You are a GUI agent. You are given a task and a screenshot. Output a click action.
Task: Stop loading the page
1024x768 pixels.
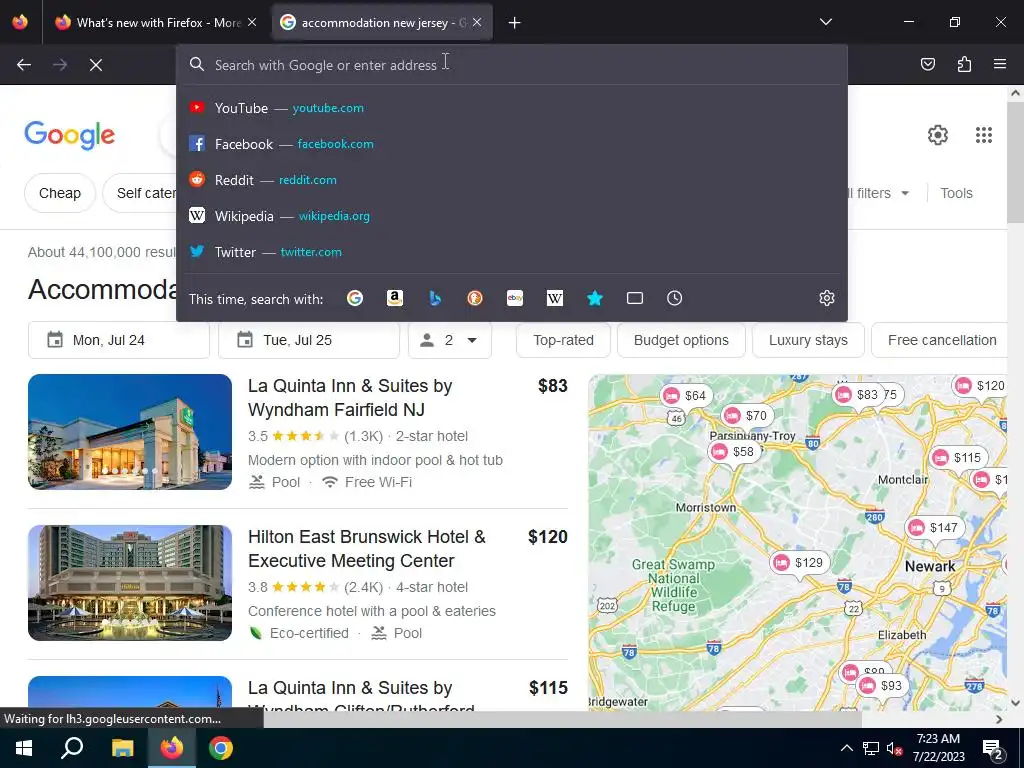(x=95, y=65)
